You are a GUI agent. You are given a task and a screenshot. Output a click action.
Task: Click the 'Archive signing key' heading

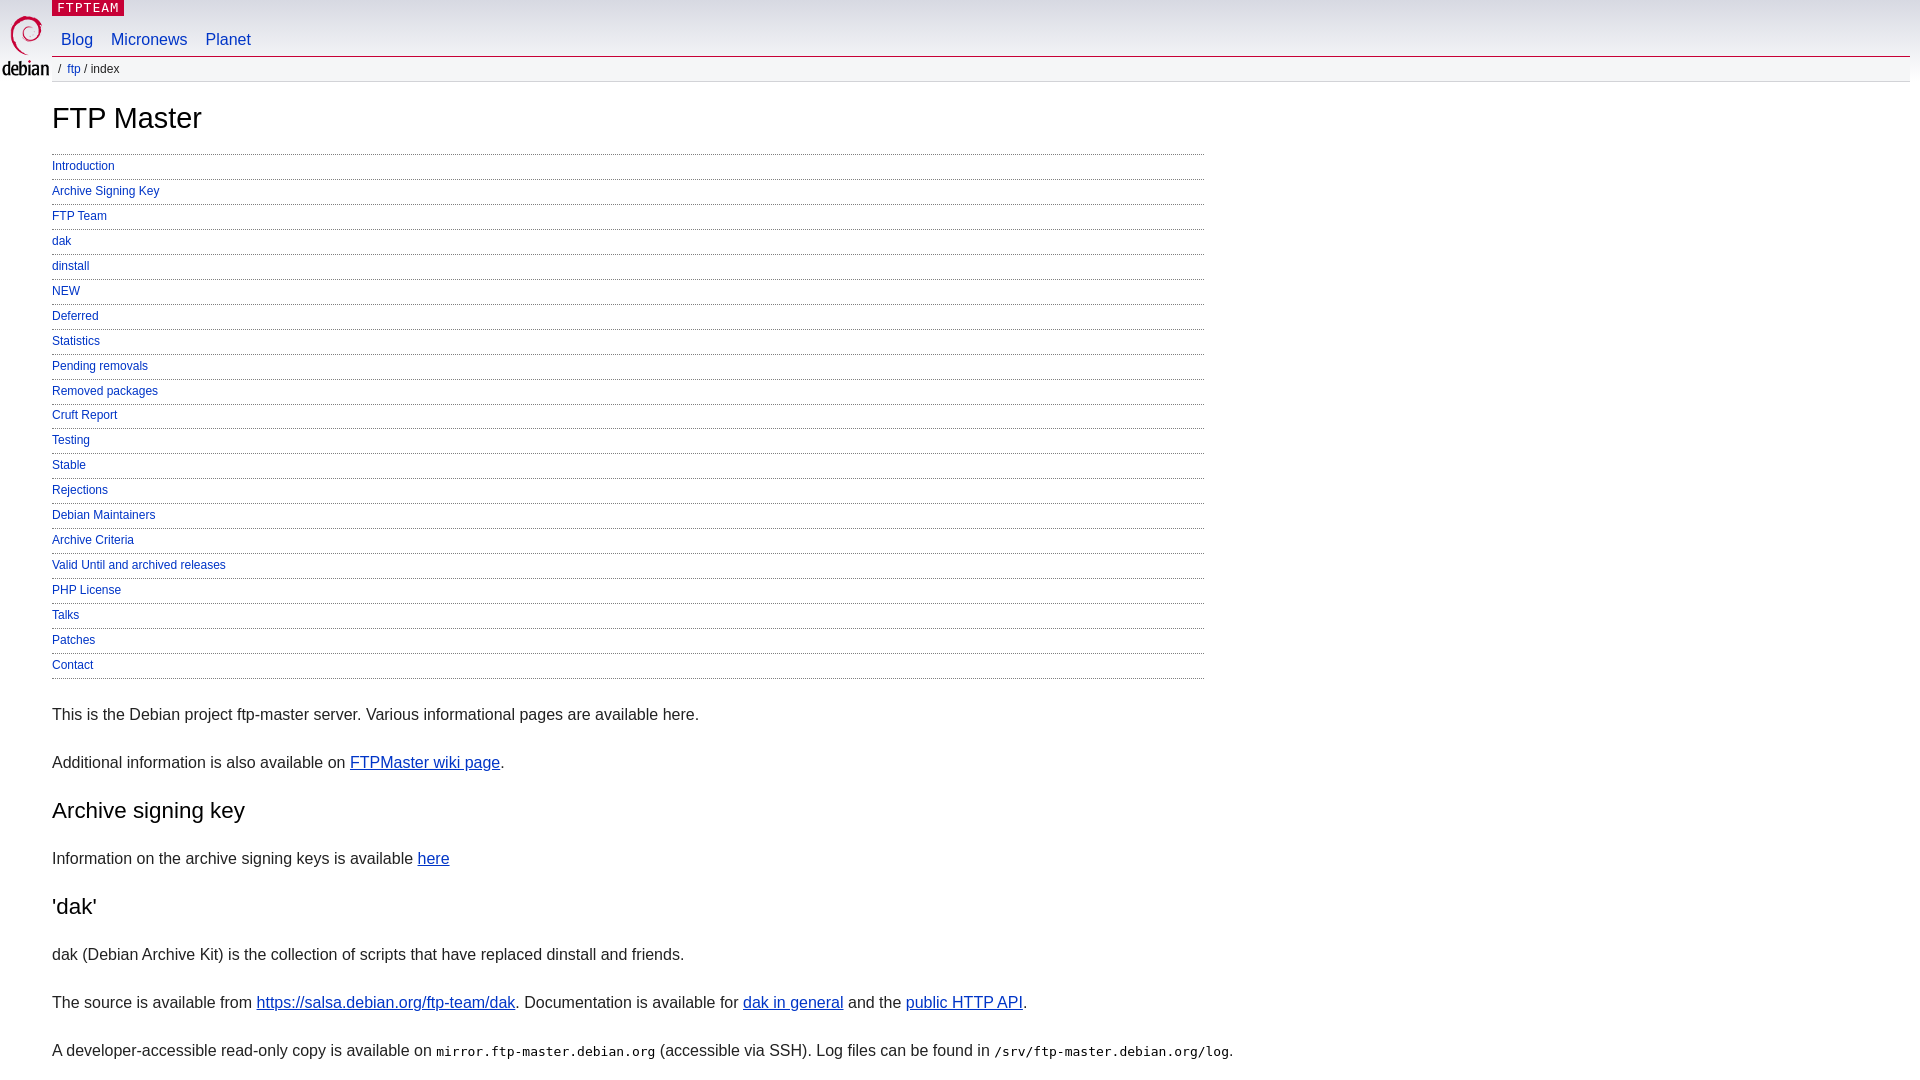148,811
